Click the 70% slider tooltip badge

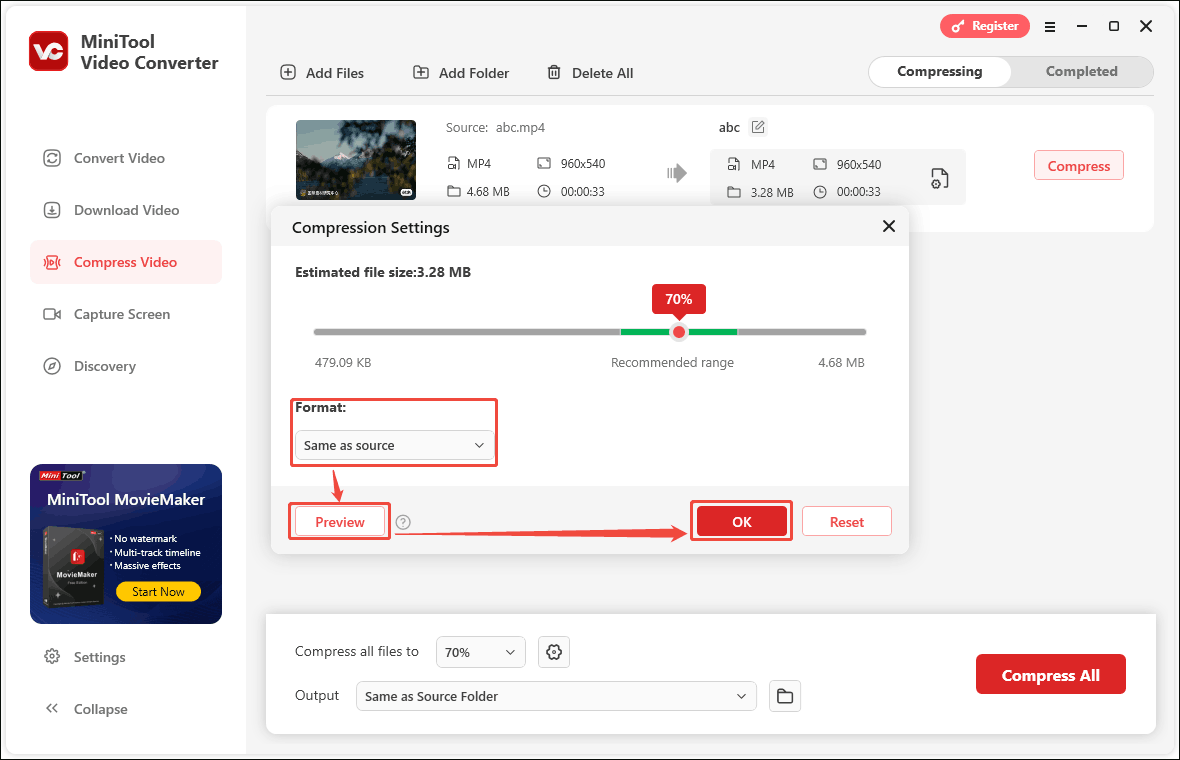point(679,299)
